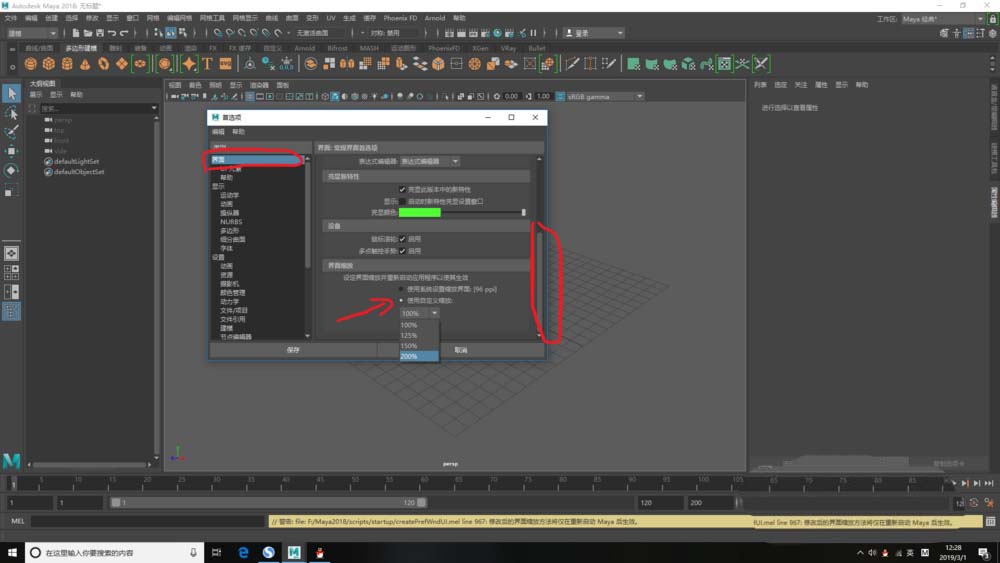This screenshot has width=1000, height=563.
Task: Click the Type tool T shelf icon
Action: [x=207, y=64]
